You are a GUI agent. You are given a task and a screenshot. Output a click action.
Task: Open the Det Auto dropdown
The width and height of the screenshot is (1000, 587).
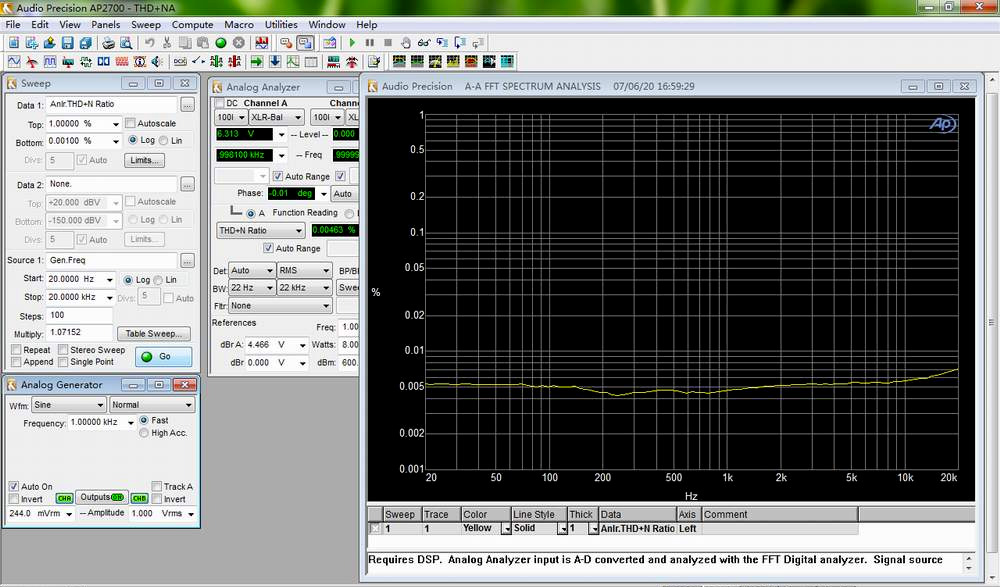point(269,271)
